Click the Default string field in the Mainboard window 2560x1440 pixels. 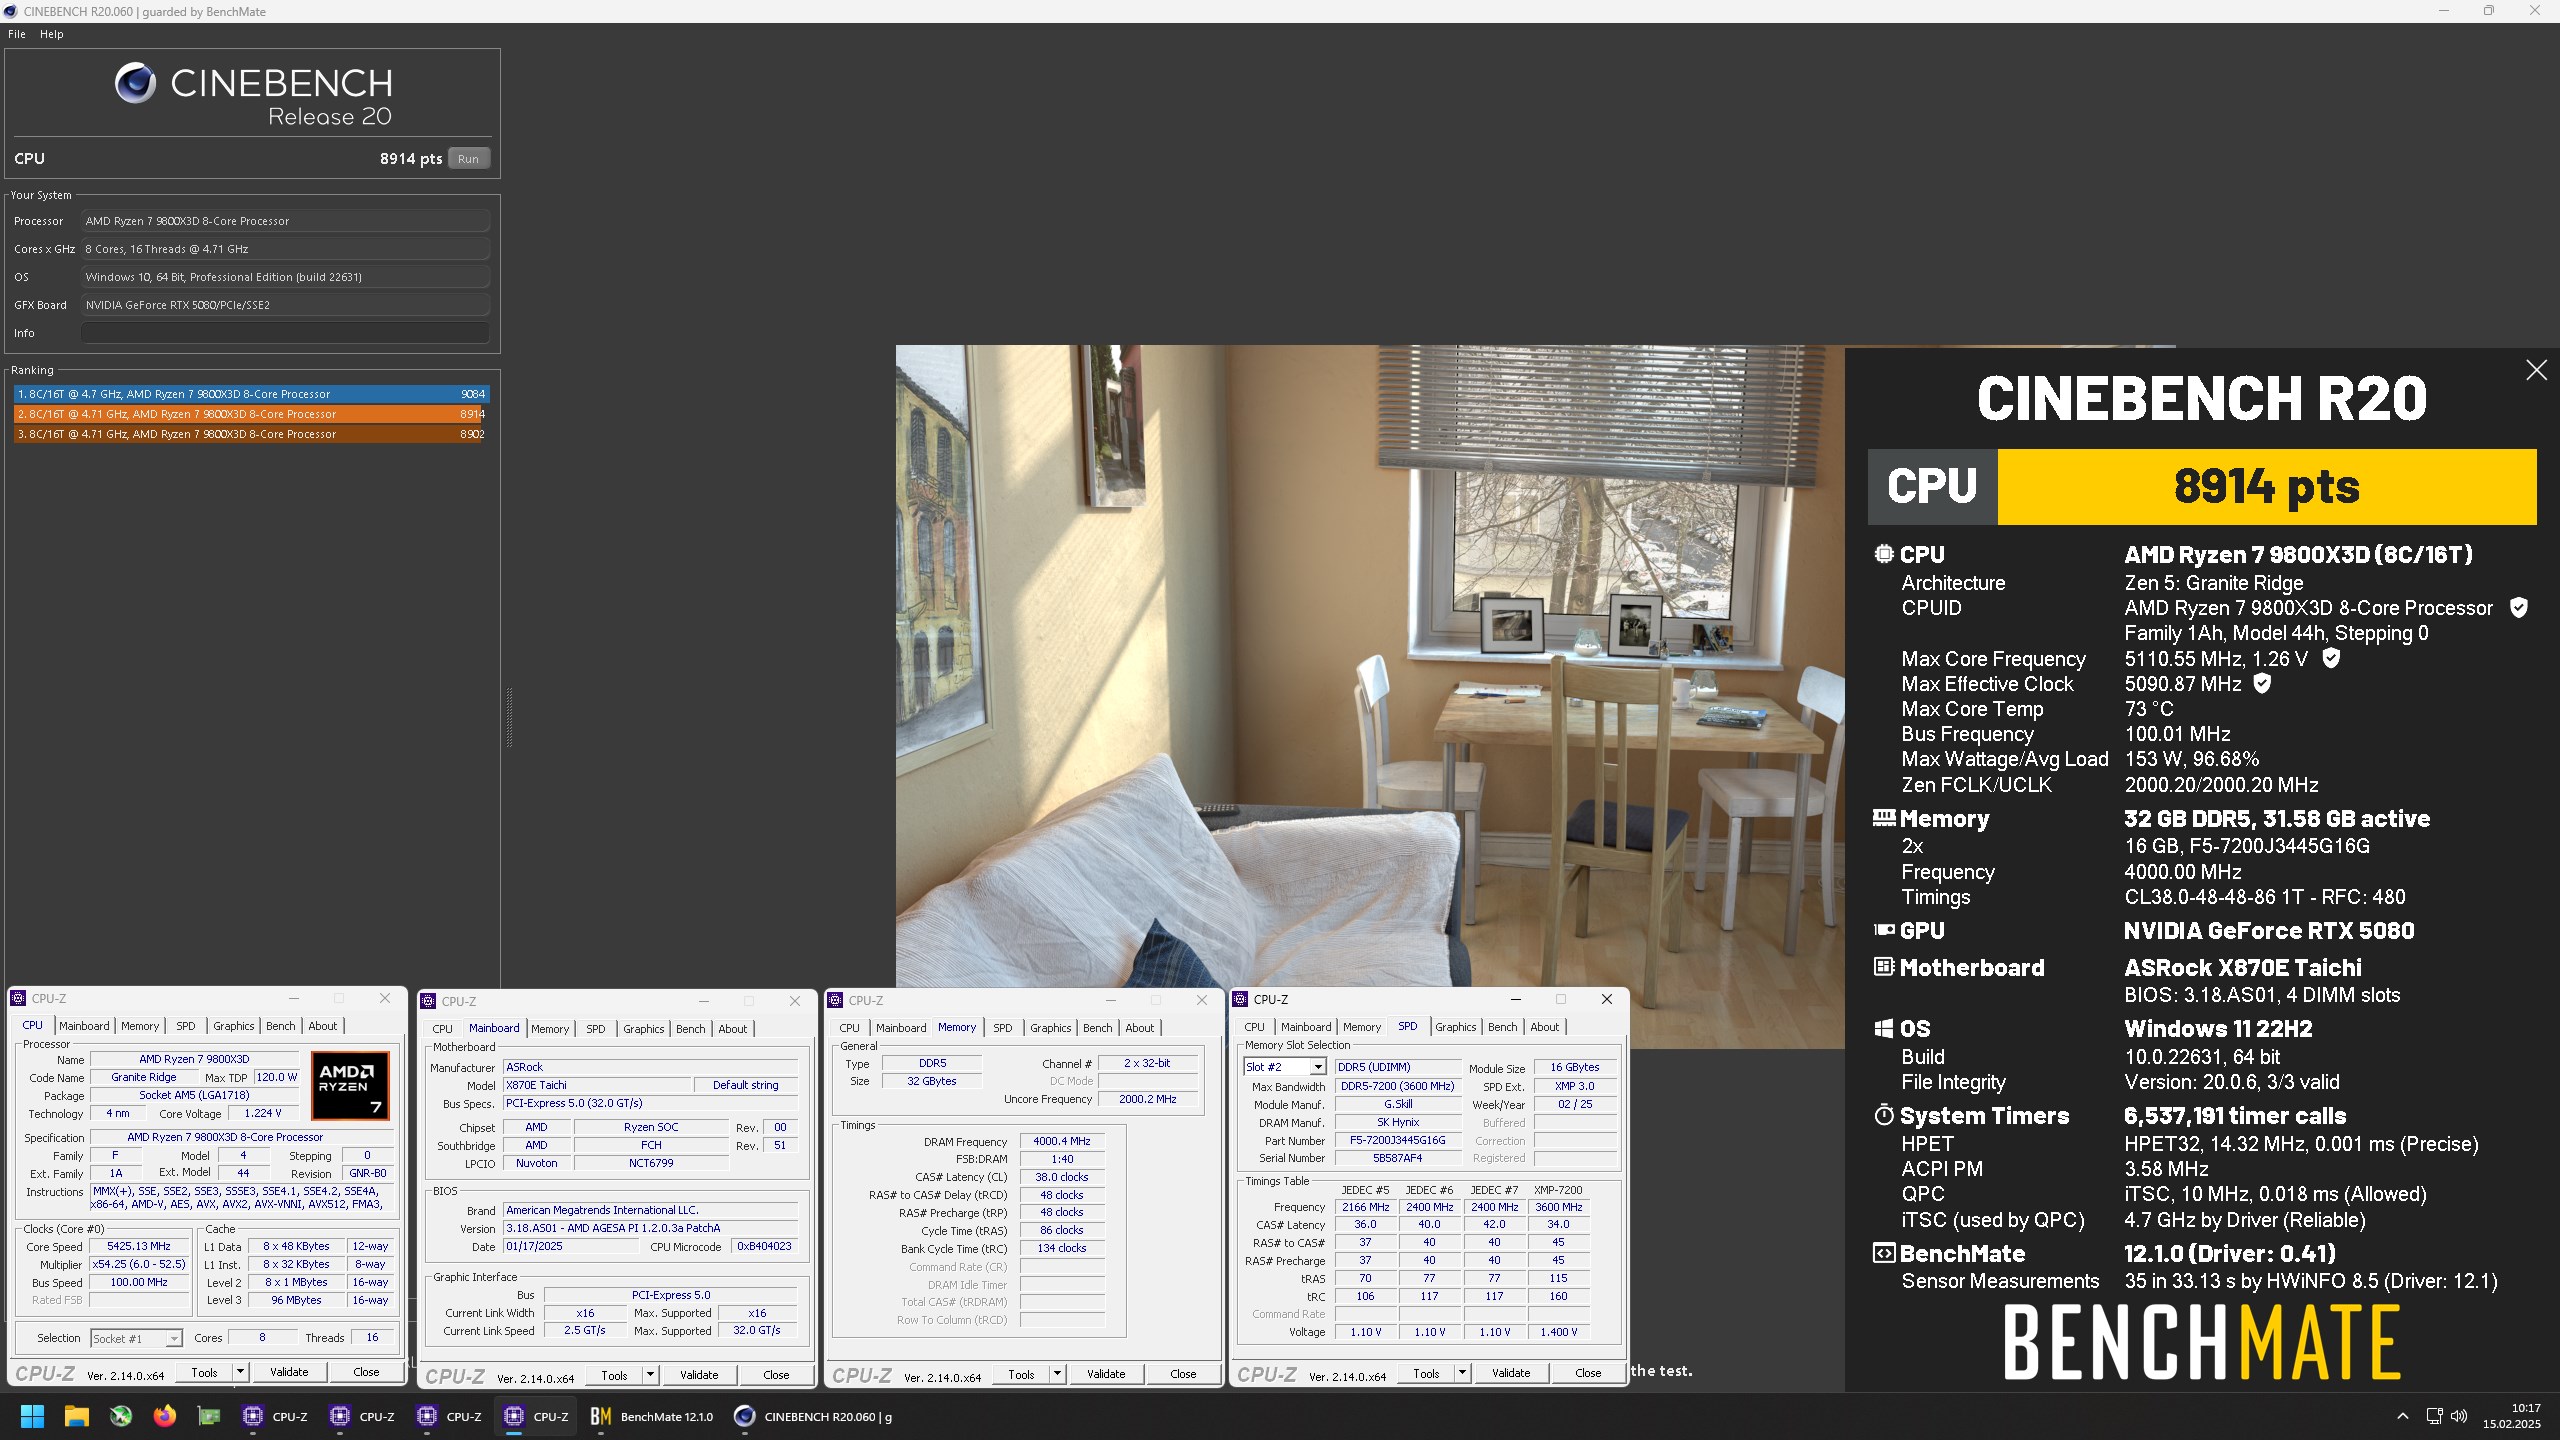745,1085
